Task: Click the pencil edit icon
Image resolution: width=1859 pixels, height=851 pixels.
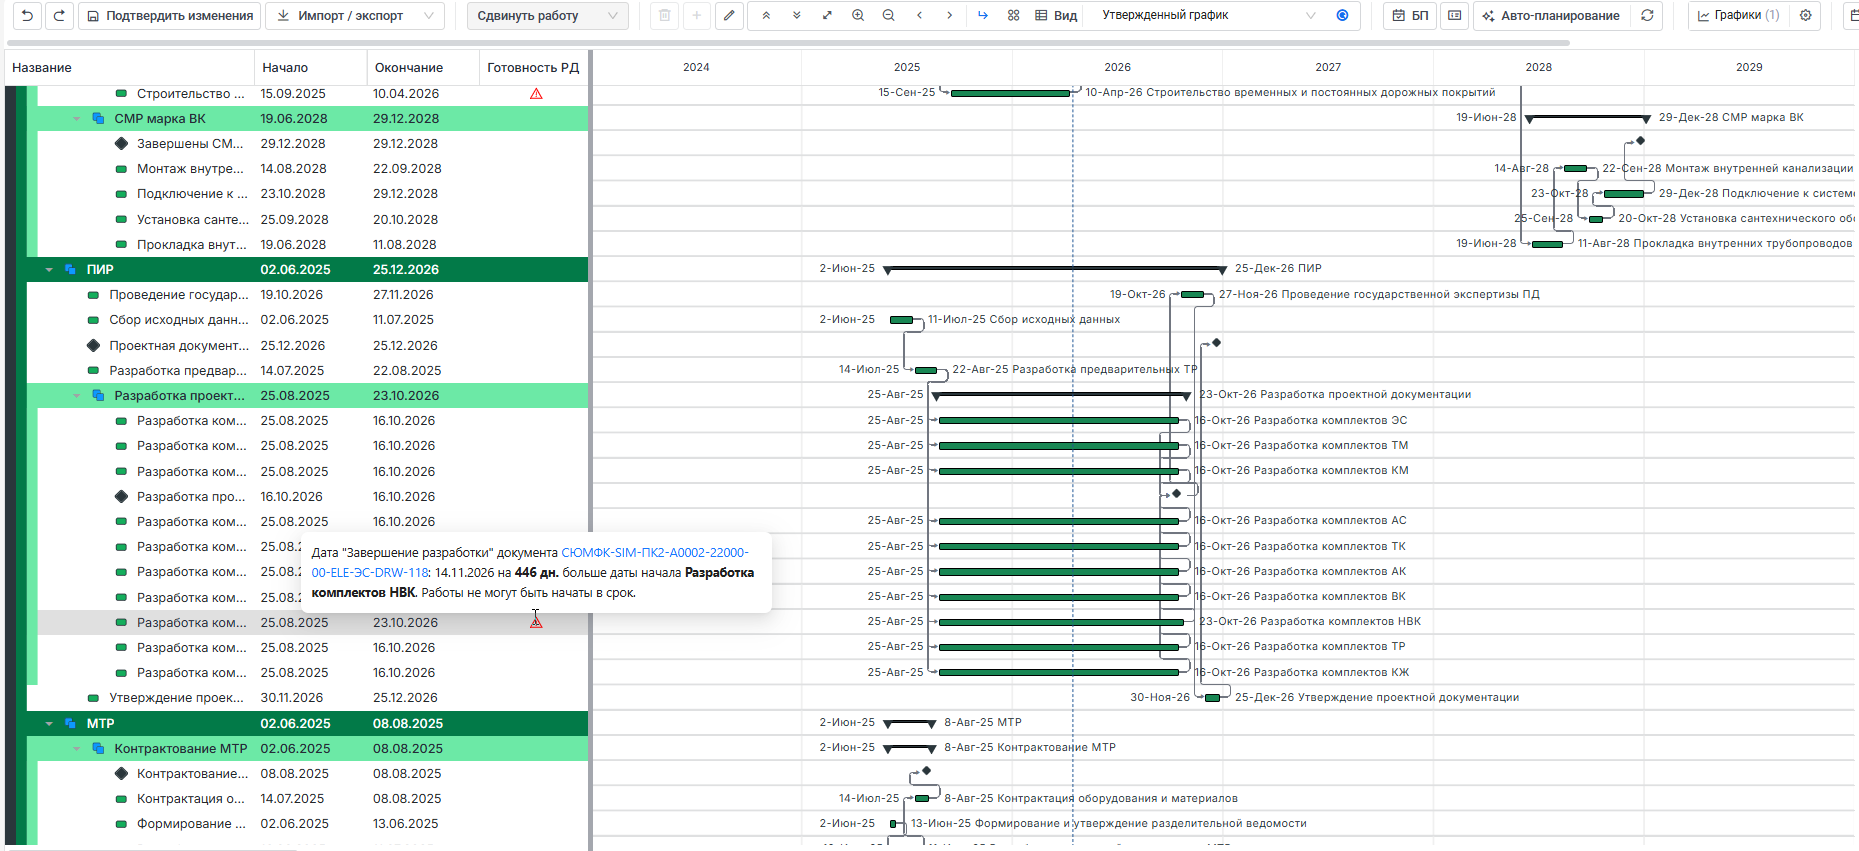Action: tap(729, 16)
